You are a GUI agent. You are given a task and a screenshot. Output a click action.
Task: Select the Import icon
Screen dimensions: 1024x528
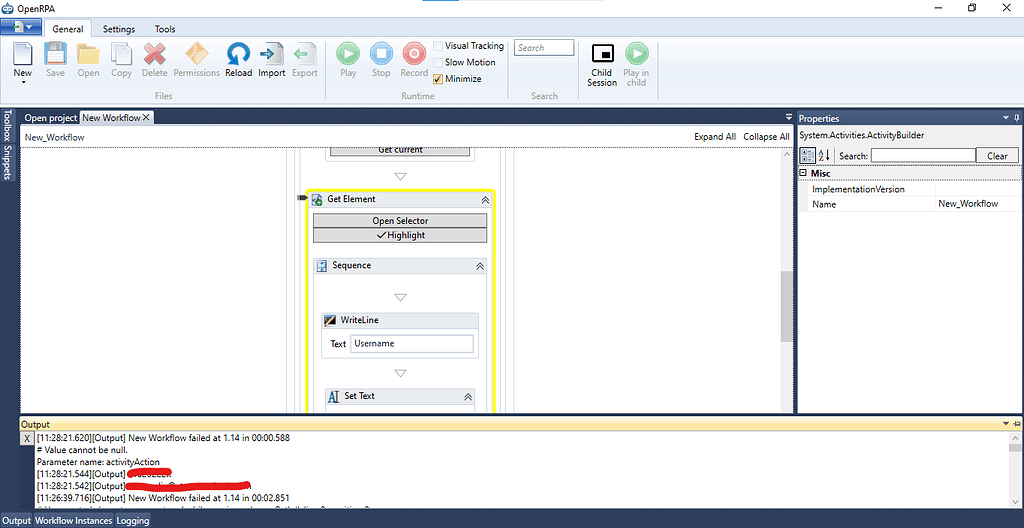271,54
